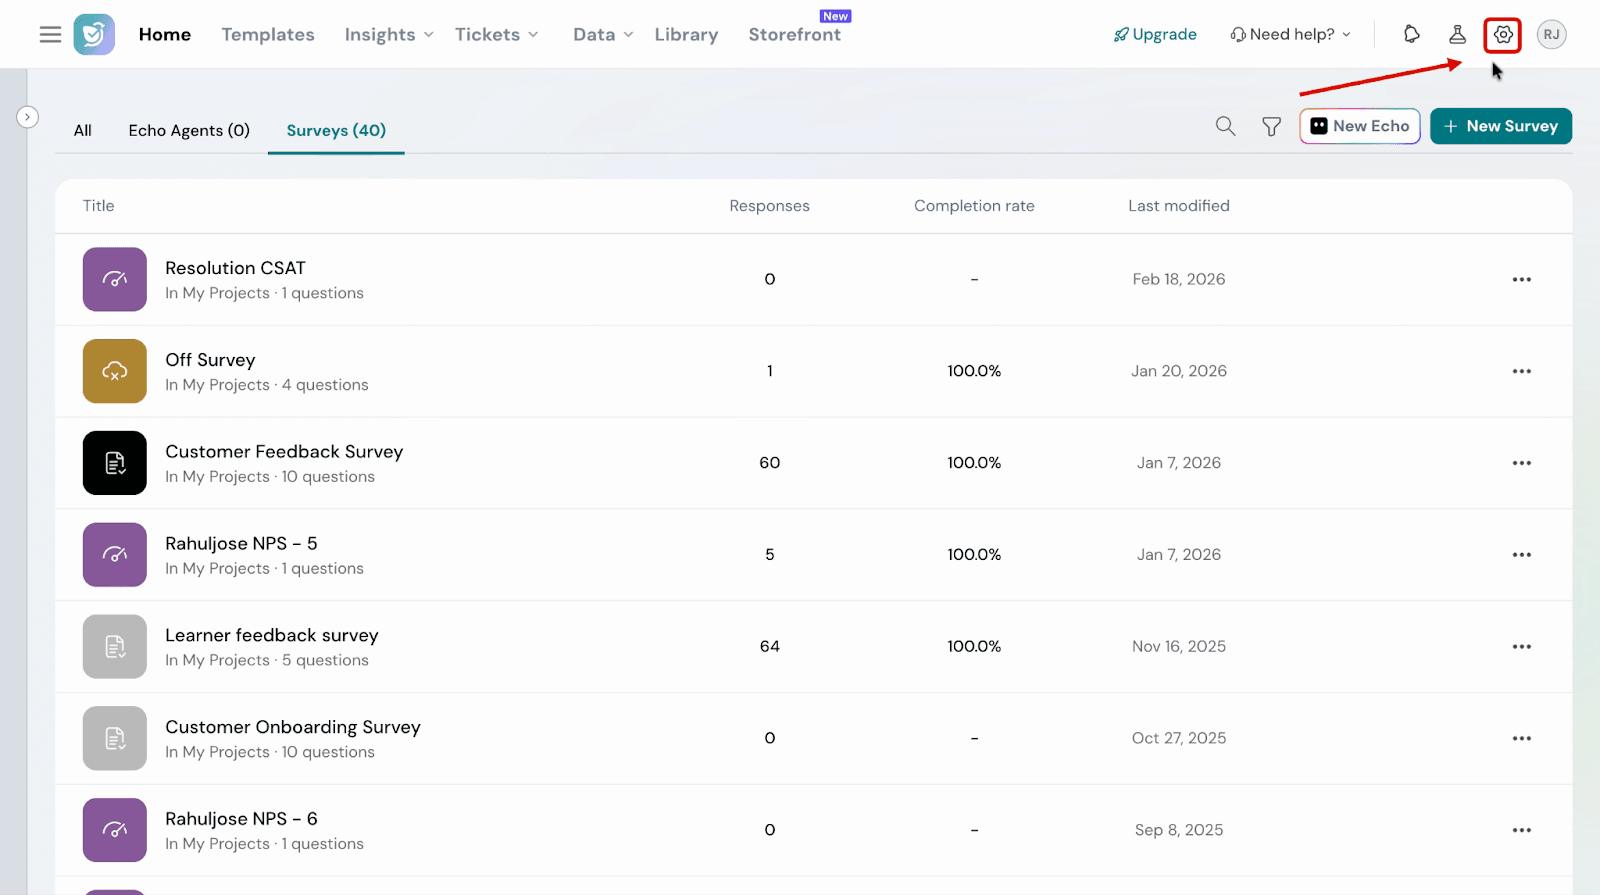Click the Rahuljose NPS - 6 icon
Image resolution: width=1600 pixels, height=895 pixels.
[x=115, y=830]
